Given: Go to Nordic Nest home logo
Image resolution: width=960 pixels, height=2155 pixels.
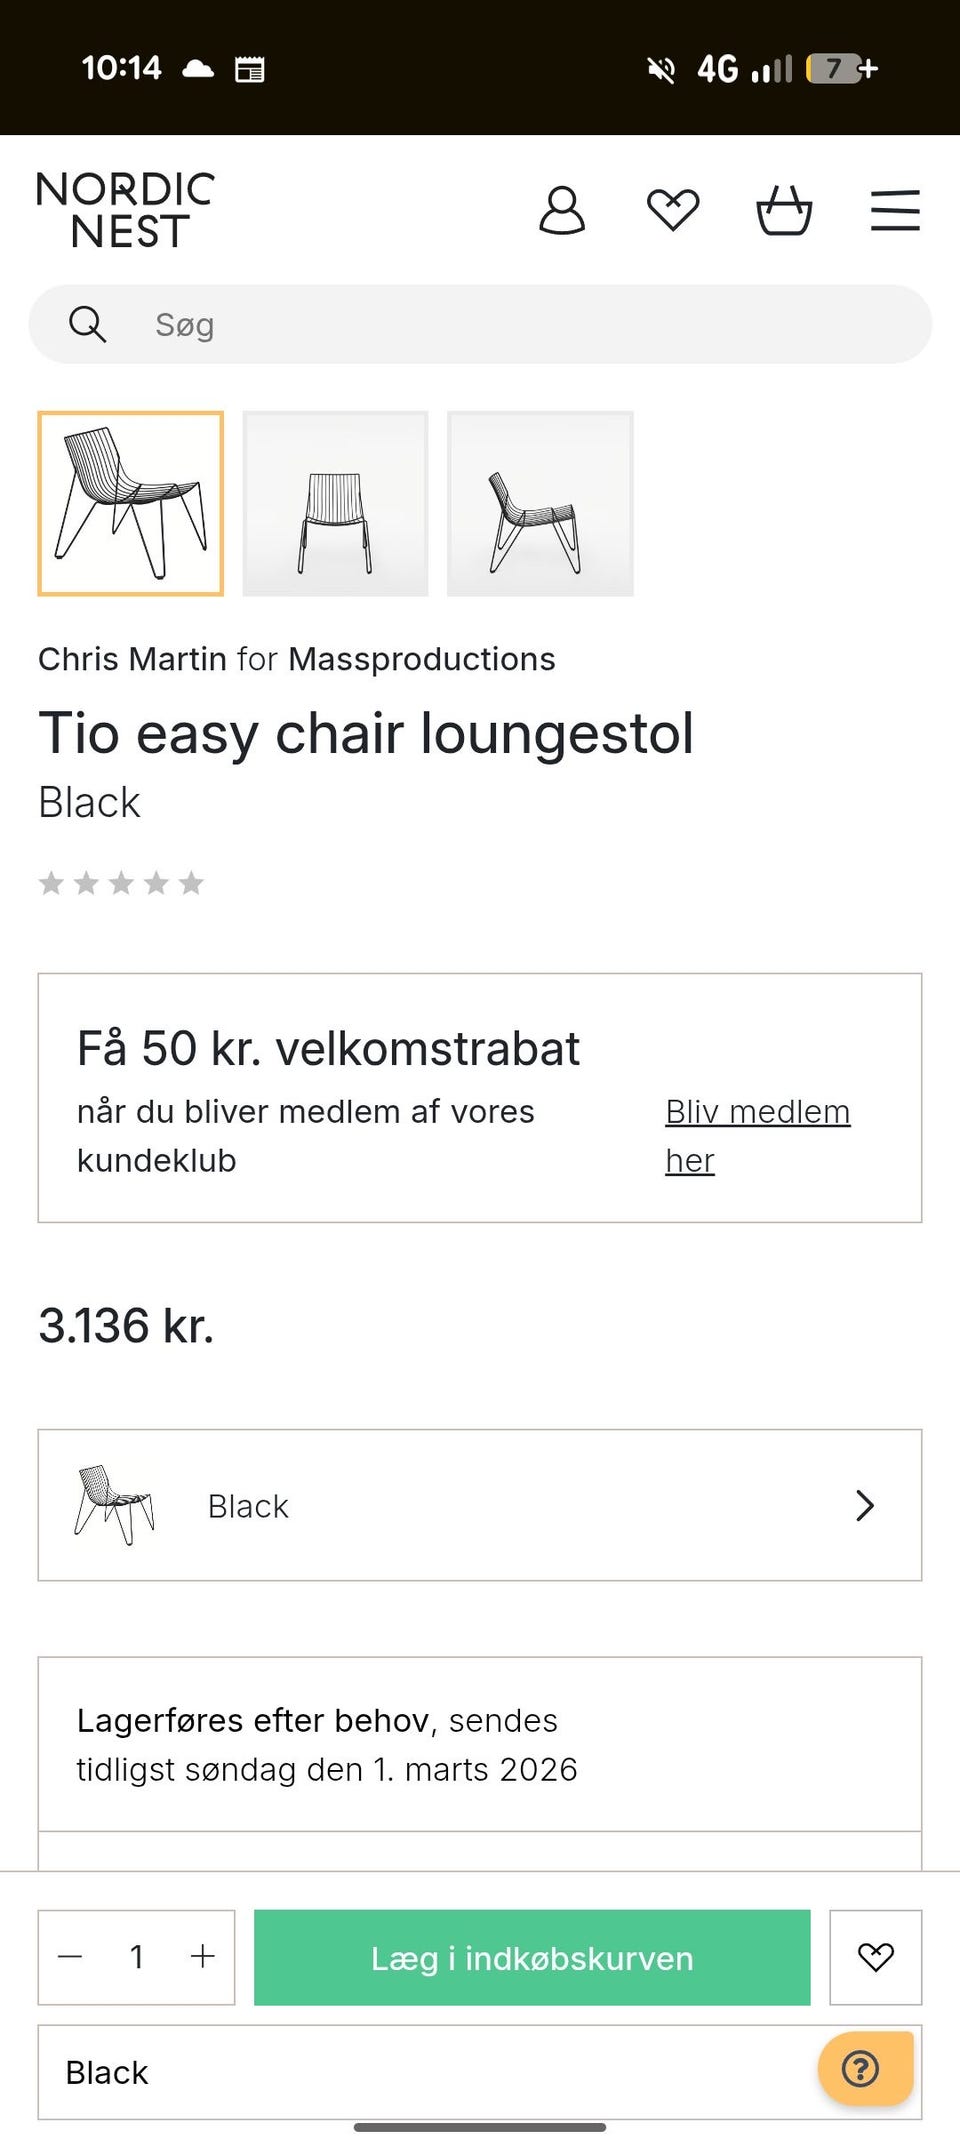Looking at the screenshot, I should [126, 210].
